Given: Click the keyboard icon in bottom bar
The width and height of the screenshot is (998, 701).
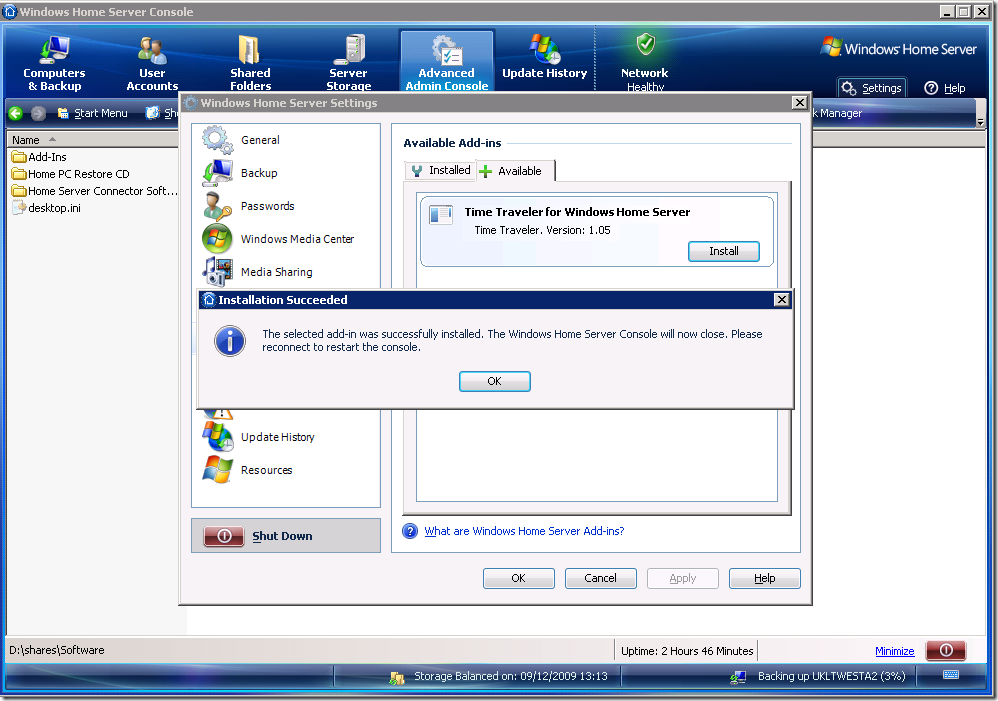Looking at the screenshot, I should (x=951, y=675).
